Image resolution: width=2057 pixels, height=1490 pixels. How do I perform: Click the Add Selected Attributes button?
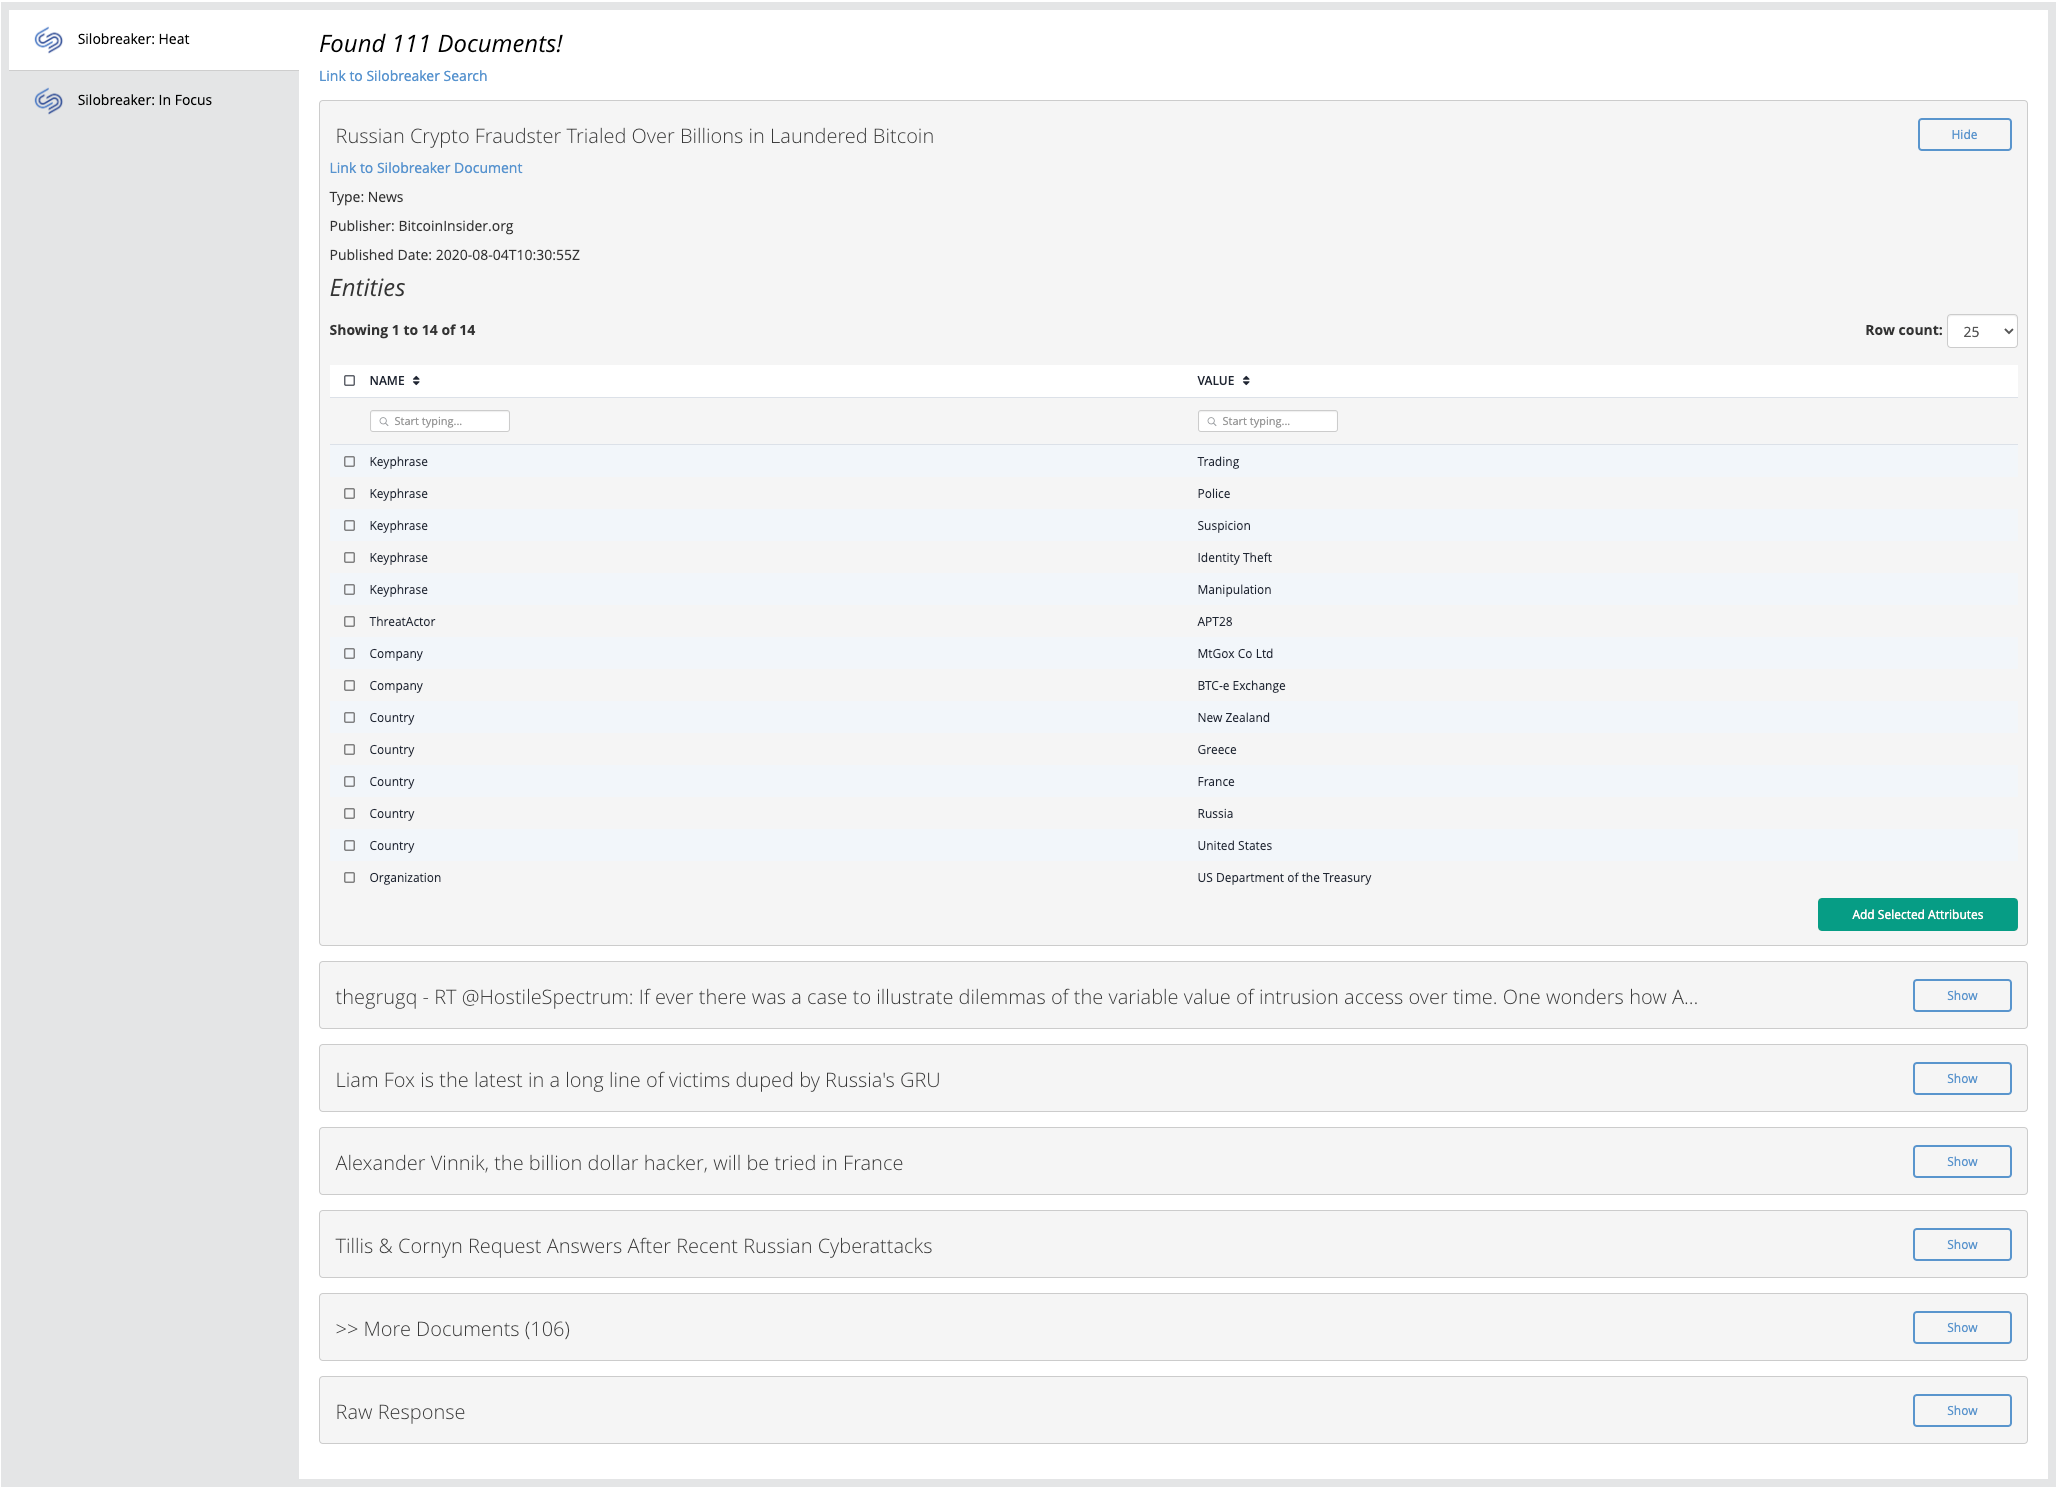1917,915
